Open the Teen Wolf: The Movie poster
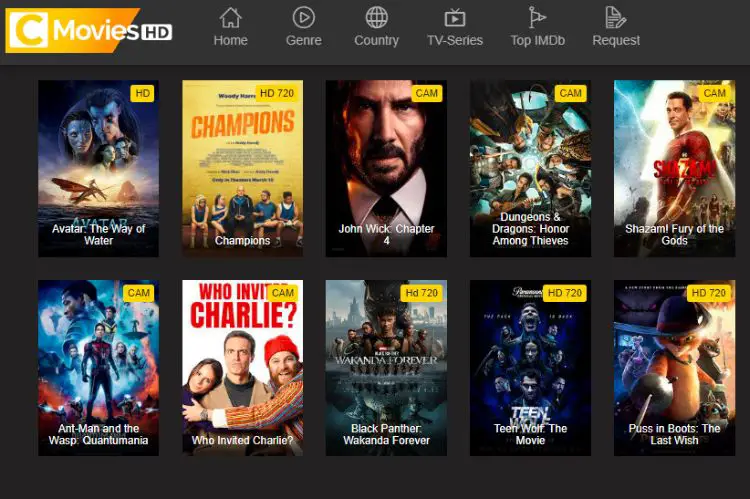The height and width of the screenshot is (499, 750). pyautogui.click(x=530, y=367)
